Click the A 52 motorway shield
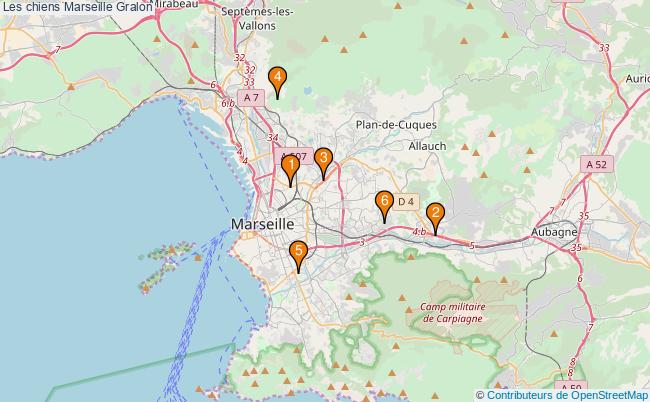The image size is (650, 402). point(596,164)
